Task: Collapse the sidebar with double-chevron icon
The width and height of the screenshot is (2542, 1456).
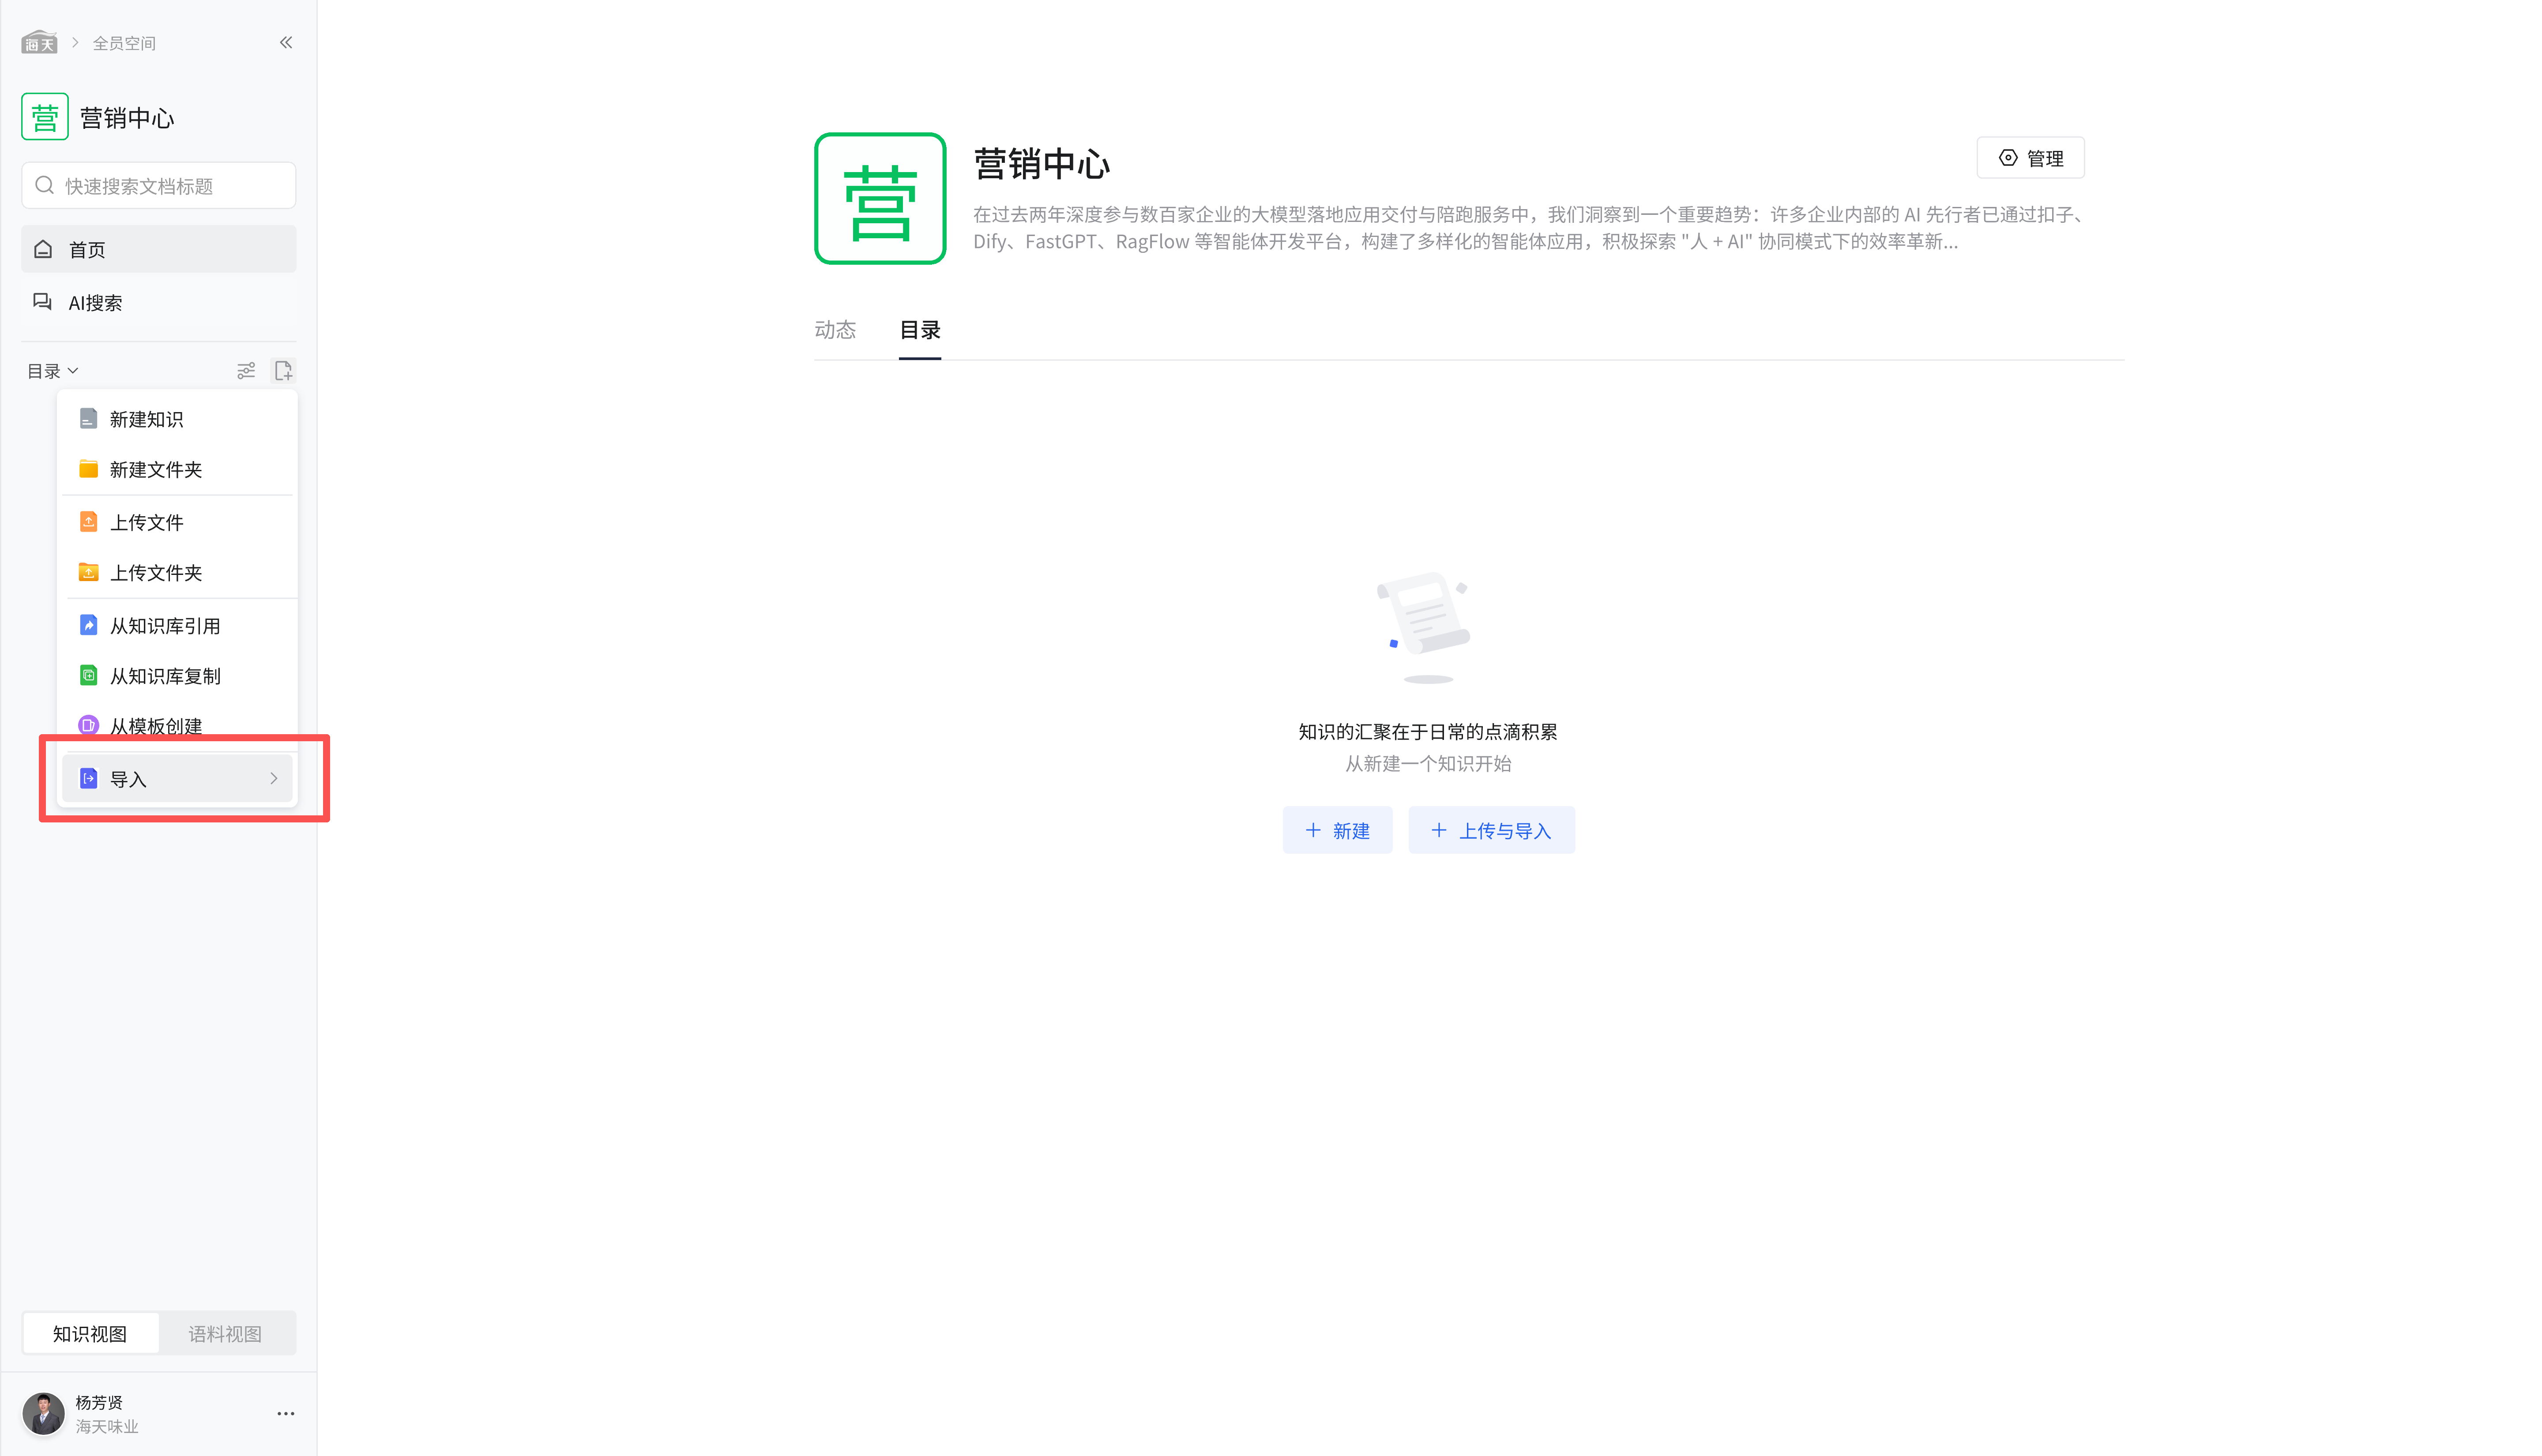Action: (x=286, y=42)
